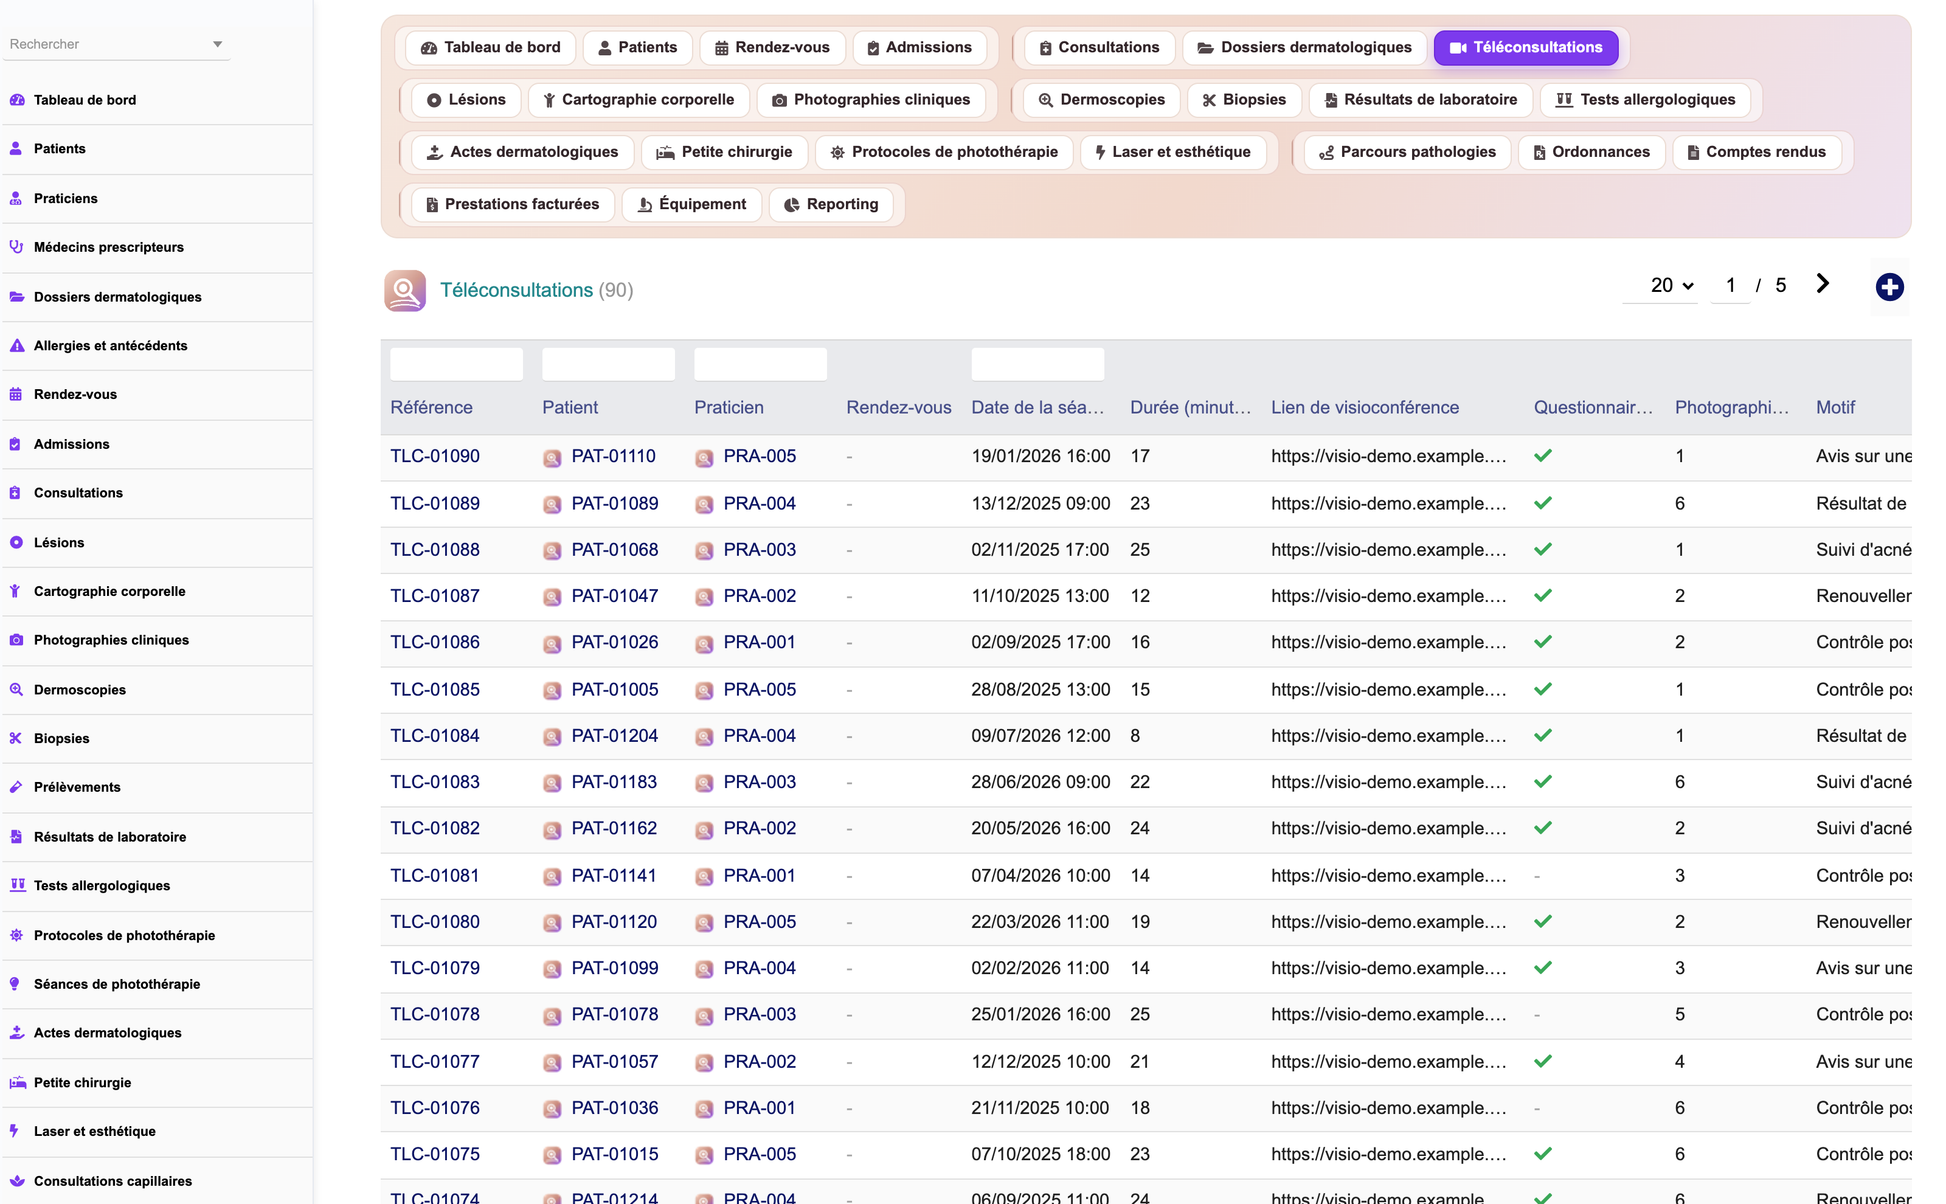Click Allergies et antécédents warning icon
This screenshot has height=1204, width=1946.
click(x=16, y=346)
